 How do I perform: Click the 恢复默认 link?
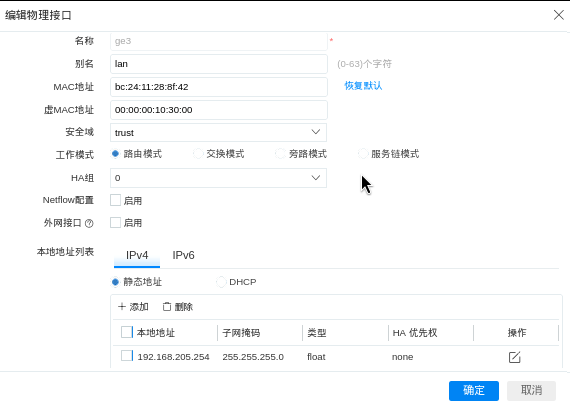coord(363,86)
